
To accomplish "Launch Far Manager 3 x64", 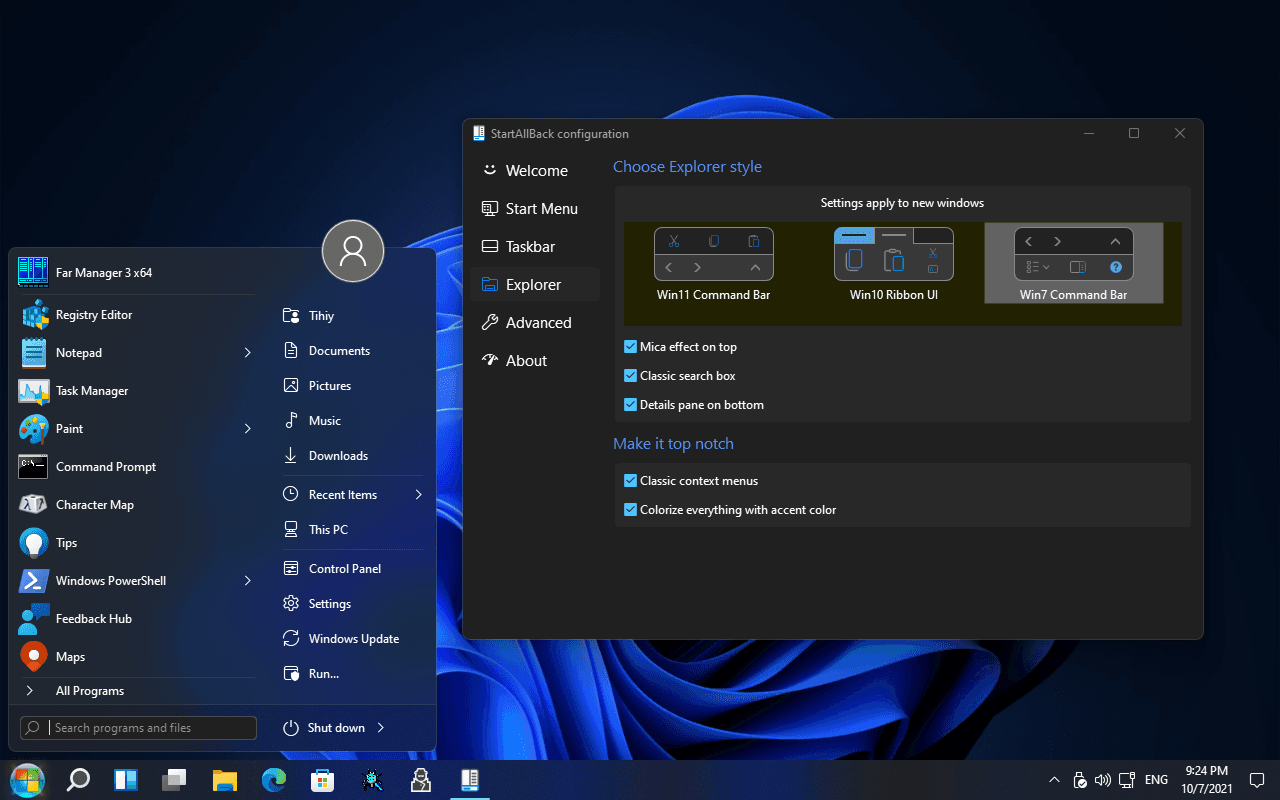I will coord(103,273).
